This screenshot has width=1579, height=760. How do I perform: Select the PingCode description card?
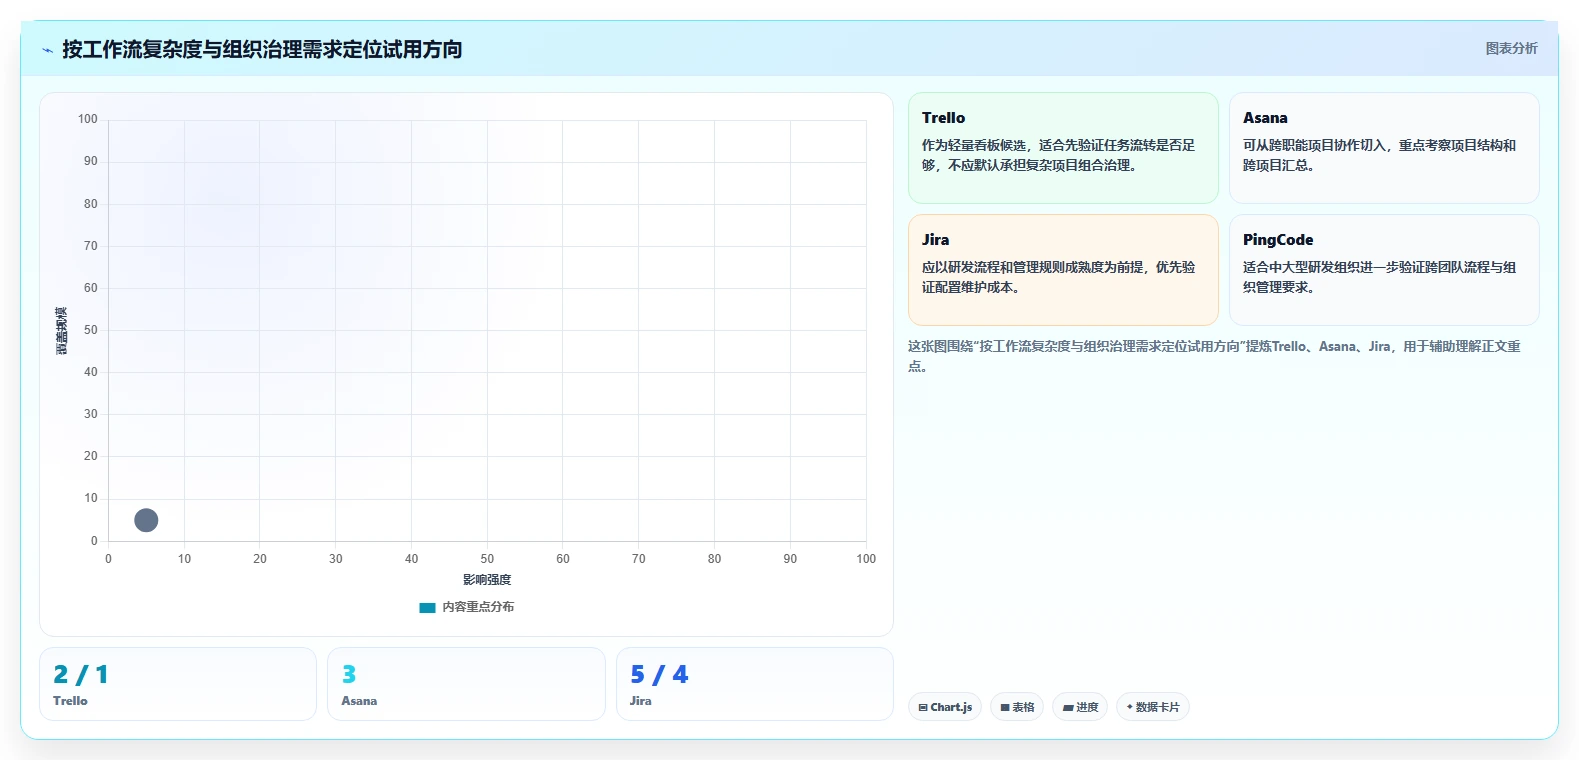pyautogui.click(x=1384, y=270)
